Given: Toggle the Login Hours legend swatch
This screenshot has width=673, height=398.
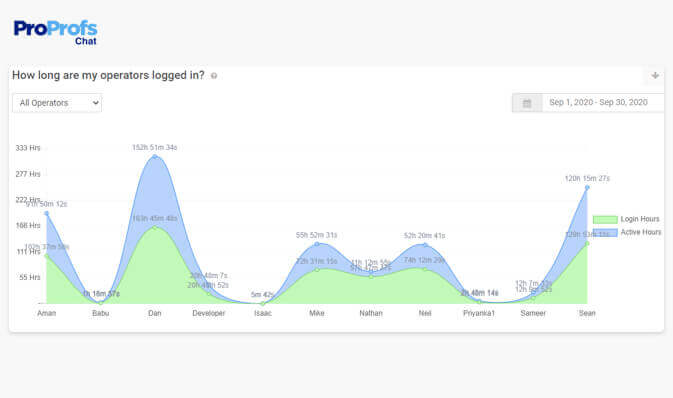Looking at the screenshot, I should (605, 219).
